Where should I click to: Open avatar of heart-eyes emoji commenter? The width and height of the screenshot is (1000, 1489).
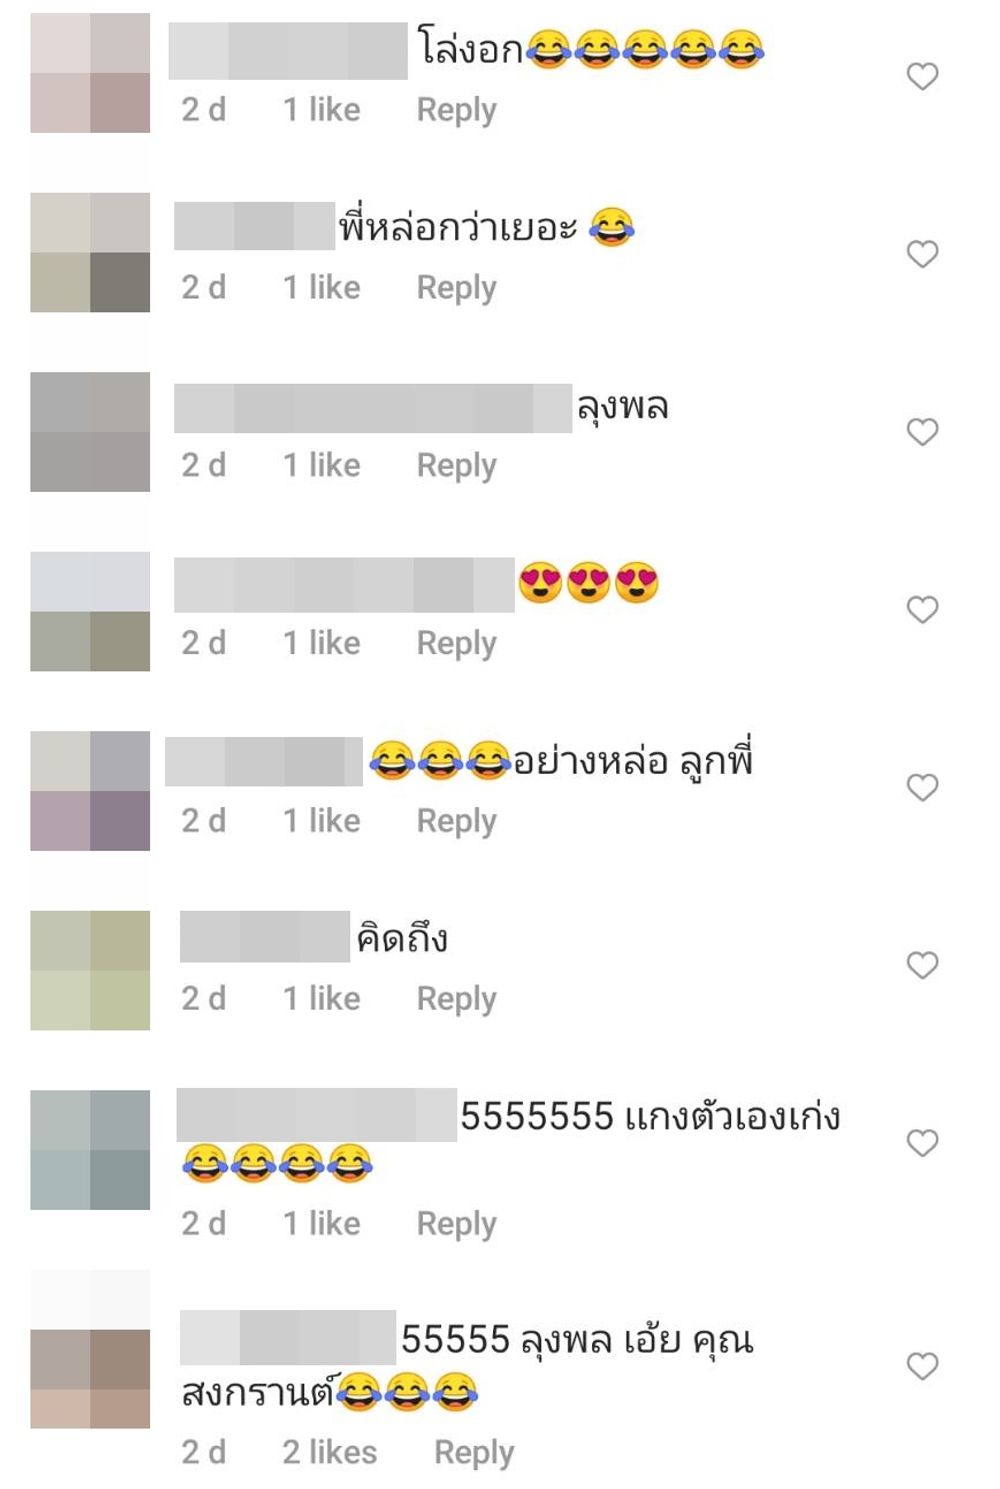click(x=90, y=611)
